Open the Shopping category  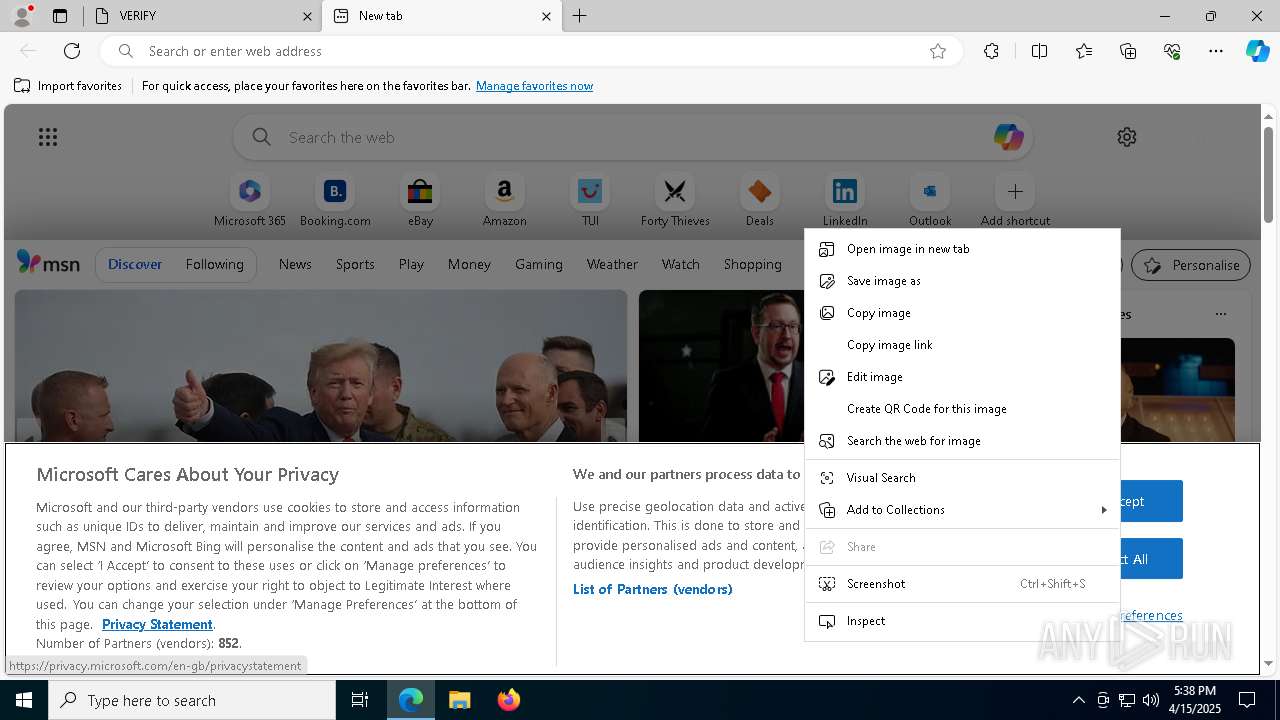point(753,265)
